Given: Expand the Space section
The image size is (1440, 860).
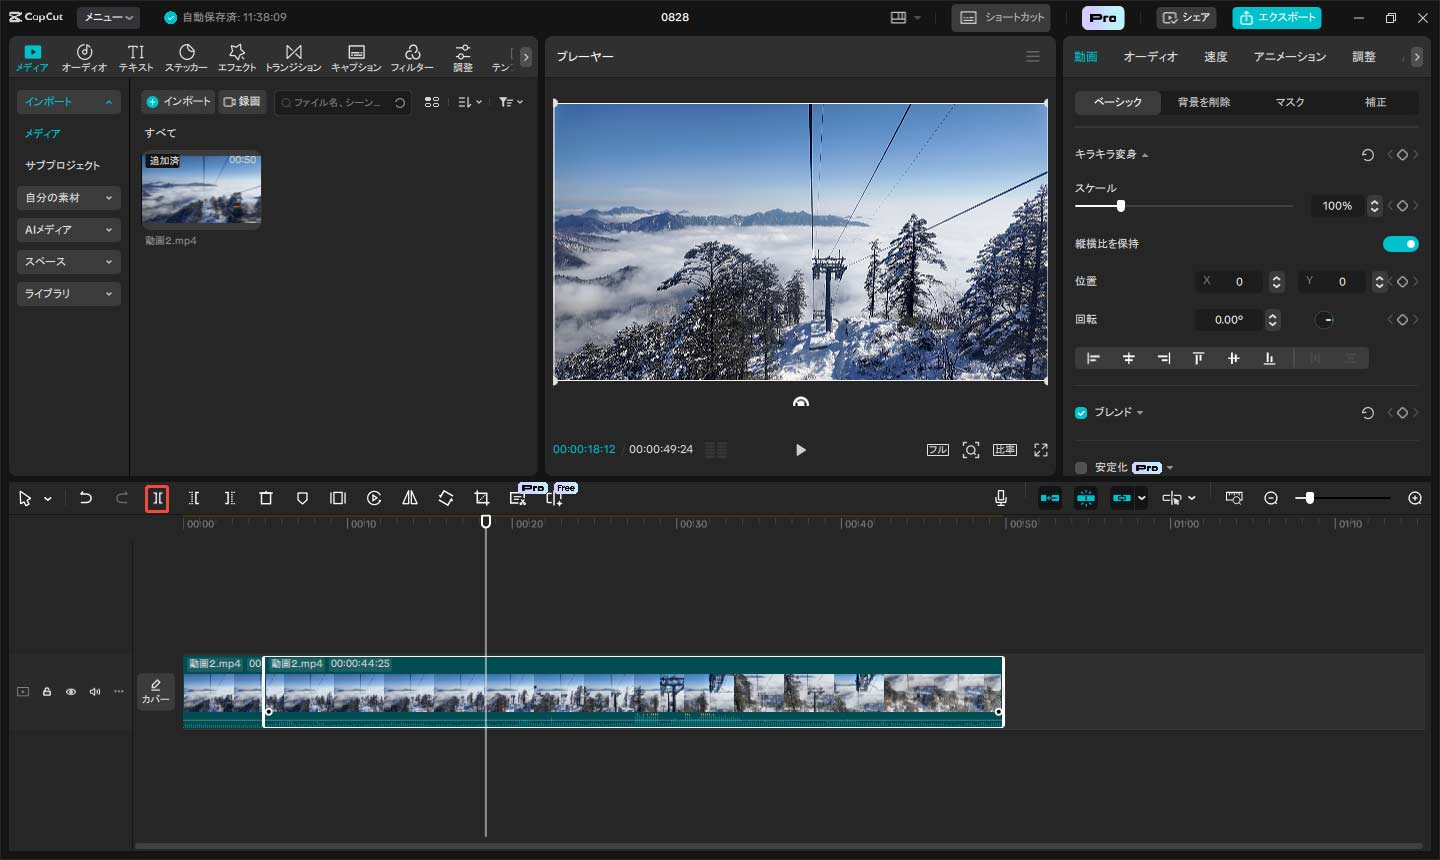Looking at the screenshot, I should pos(69,262).
